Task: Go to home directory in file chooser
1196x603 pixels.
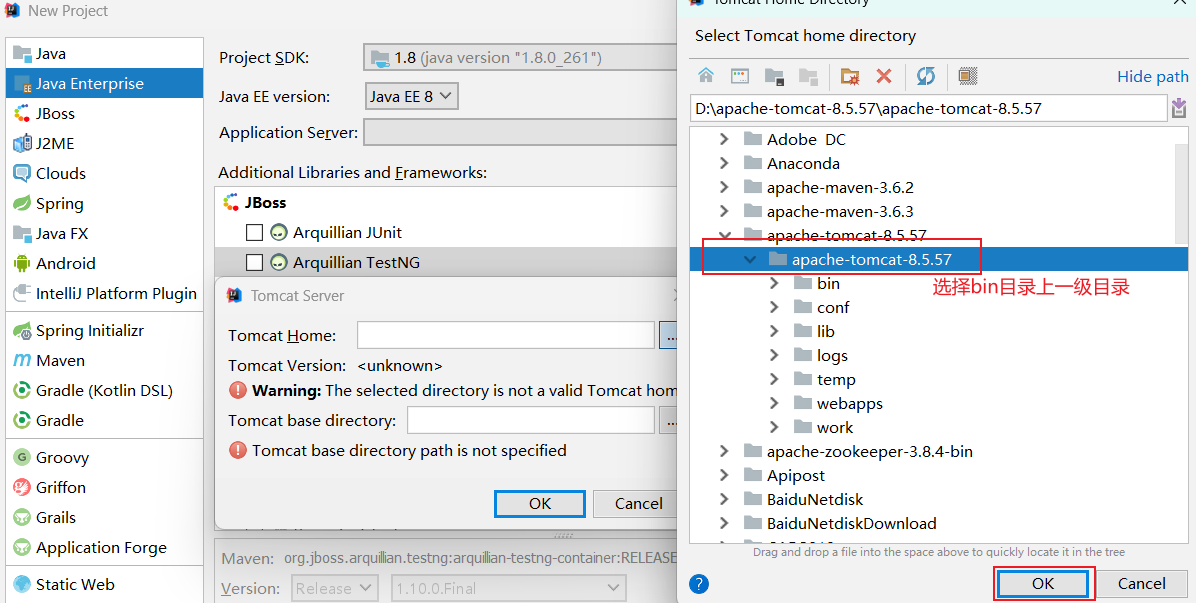Action: pyautogui.click(x=706, y=75)
